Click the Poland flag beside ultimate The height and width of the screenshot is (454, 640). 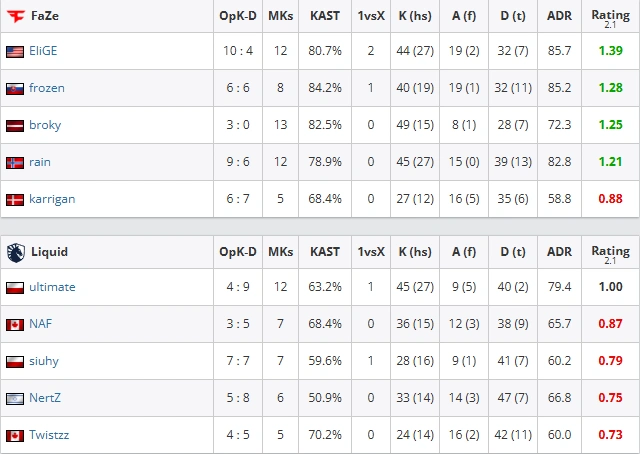click(15, 288)
